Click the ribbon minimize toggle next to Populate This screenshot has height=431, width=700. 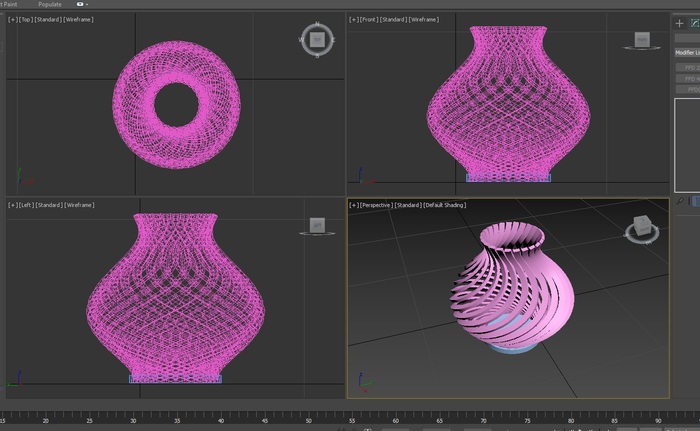coord(82,4)
